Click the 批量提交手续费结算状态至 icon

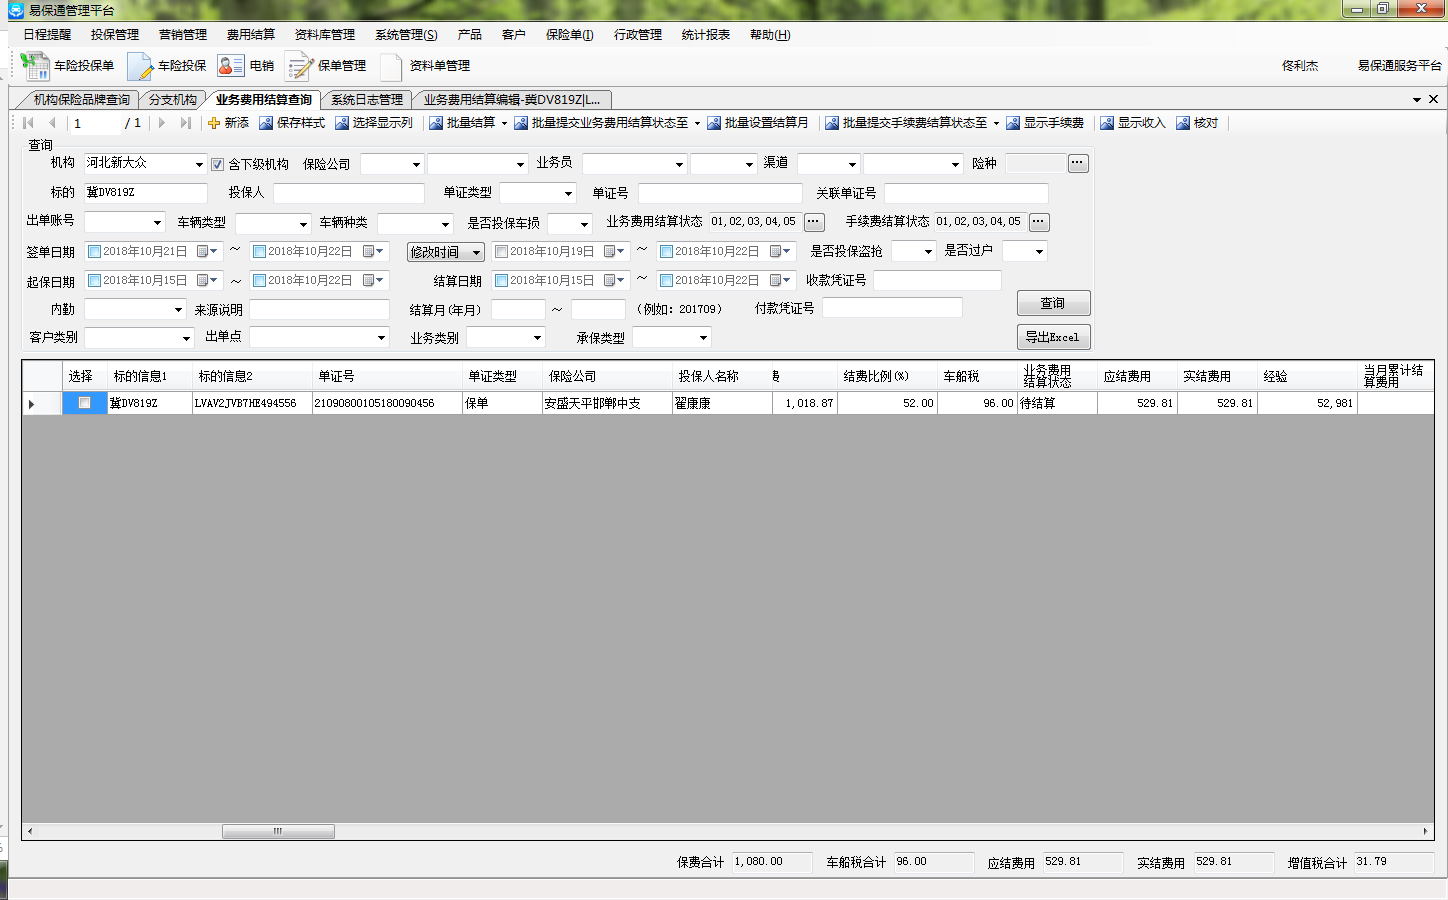pos(832,123)
